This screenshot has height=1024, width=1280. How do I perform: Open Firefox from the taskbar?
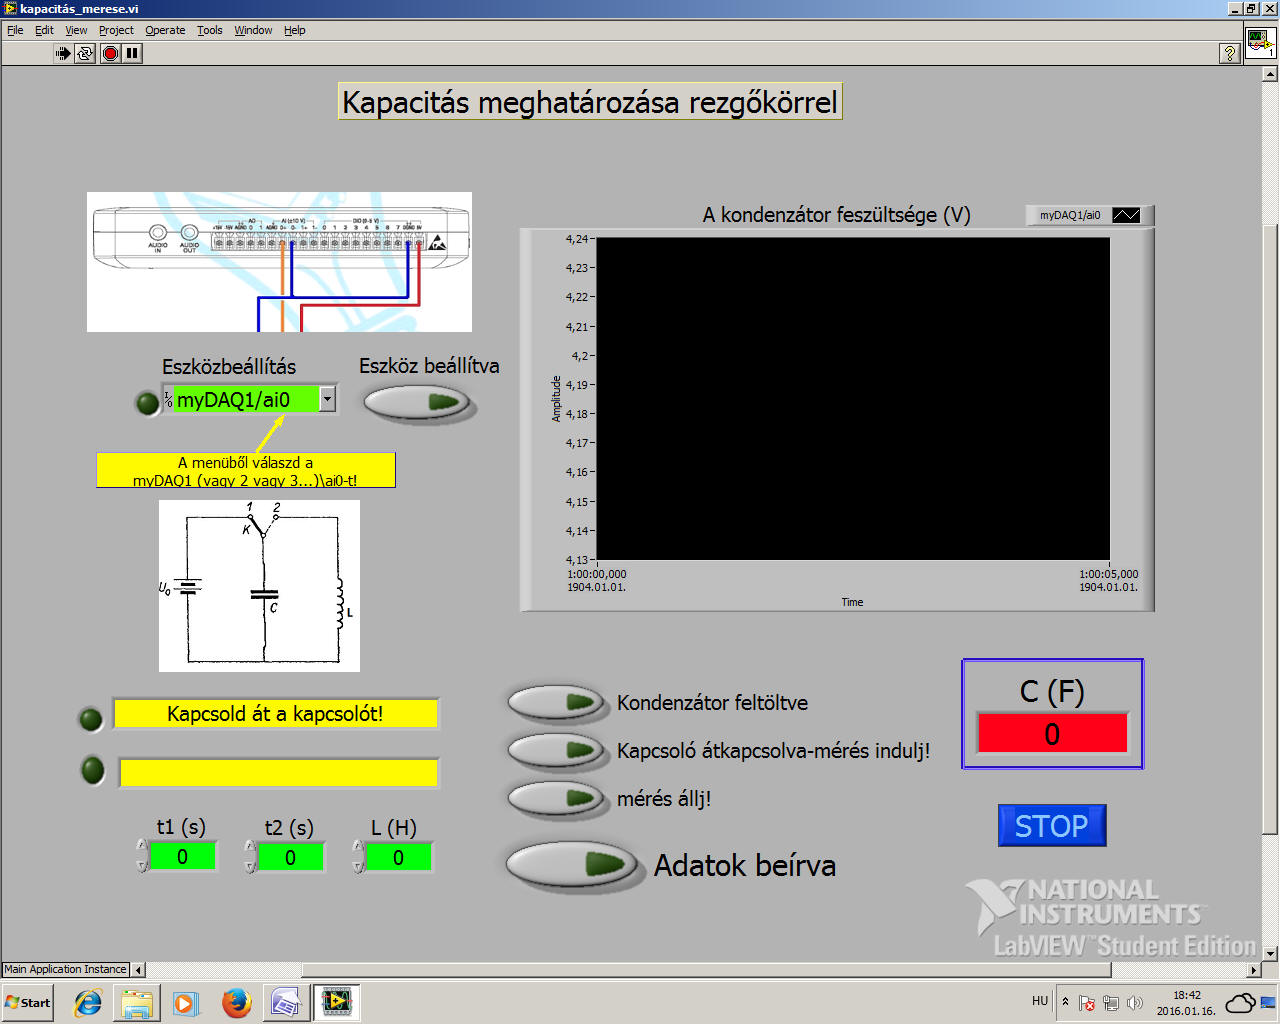(237, 1002)
